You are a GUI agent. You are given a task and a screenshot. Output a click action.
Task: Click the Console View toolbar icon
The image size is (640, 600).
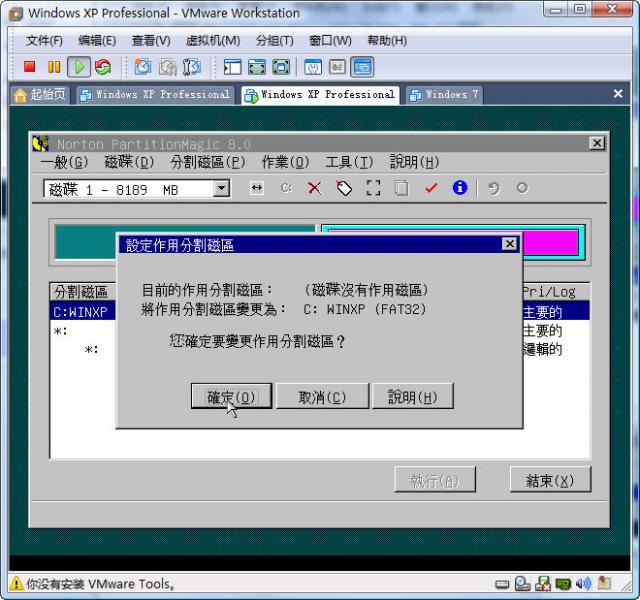(x=362, y=67)
